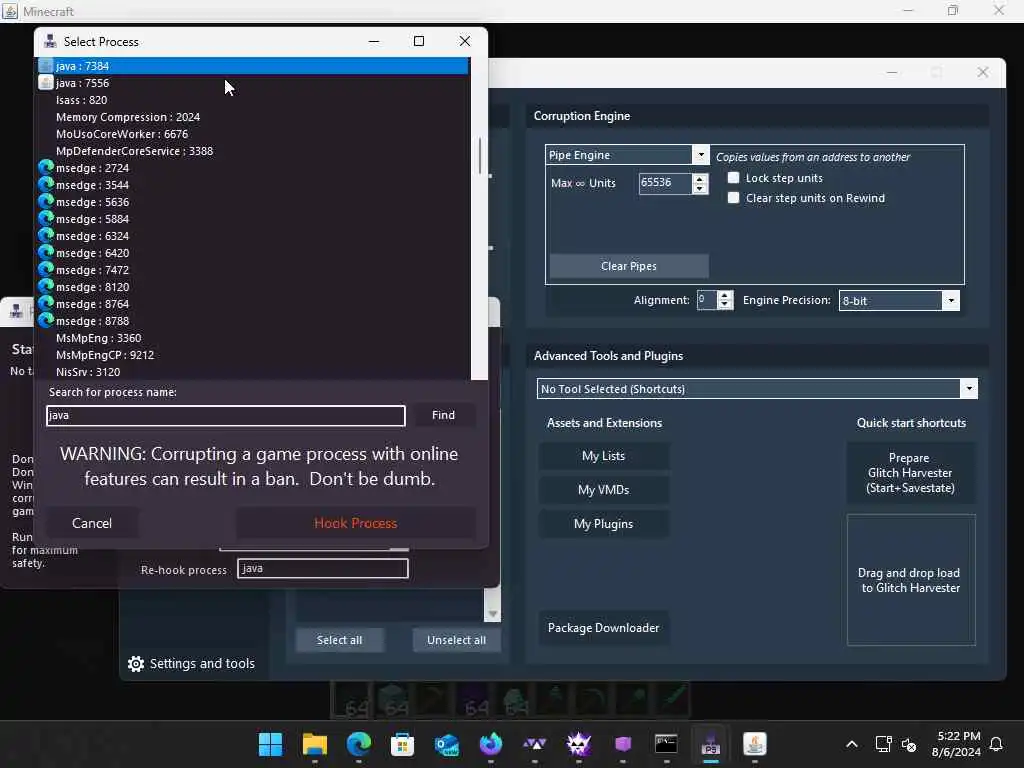Open Settings and tools gear
This screenshot has width=1024, height=768.
point(136,664)
